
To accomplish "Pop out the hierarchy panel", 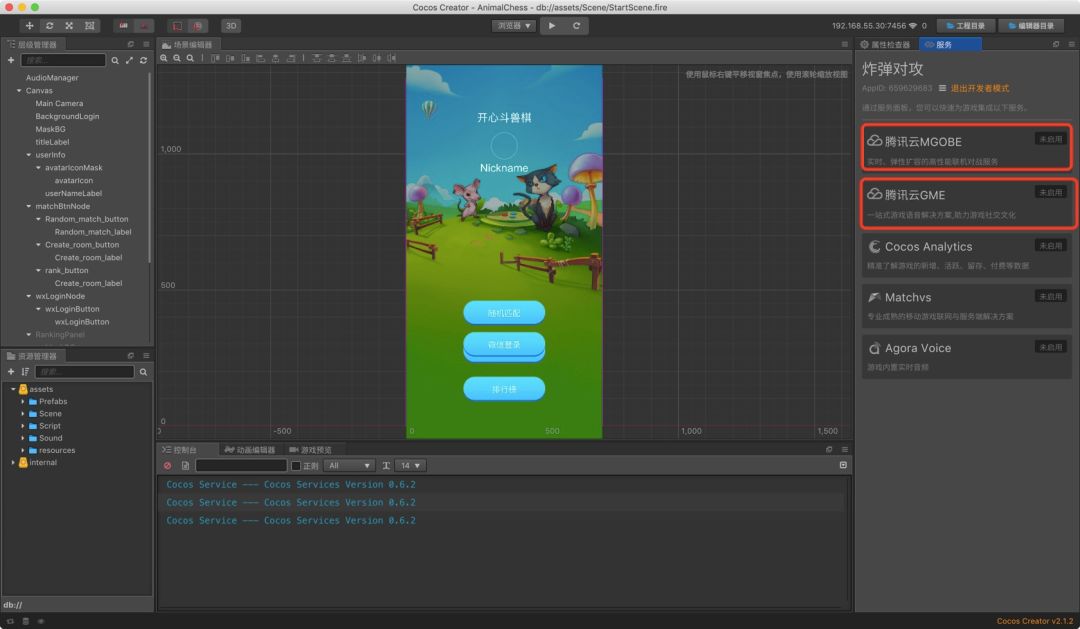I will pos(131,44).
